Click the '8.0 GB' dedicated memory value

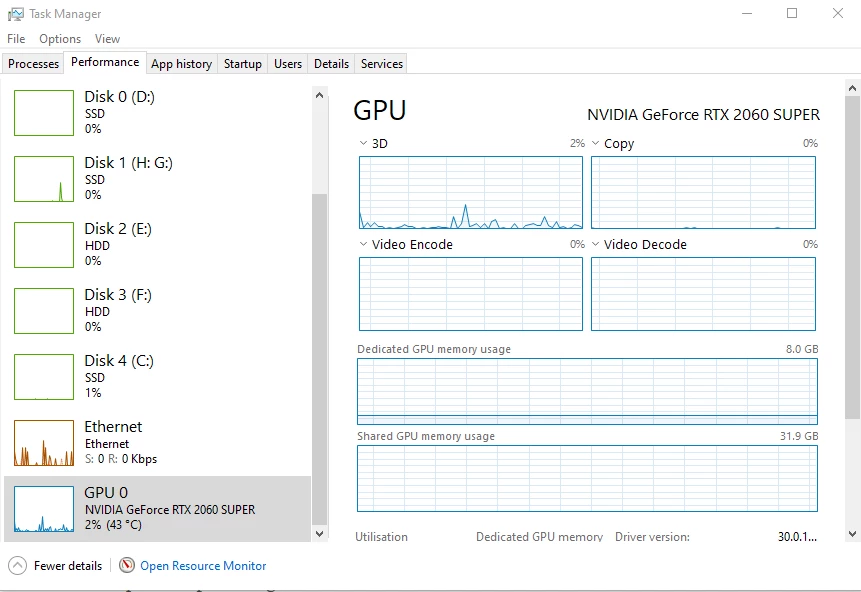point(802,349)
